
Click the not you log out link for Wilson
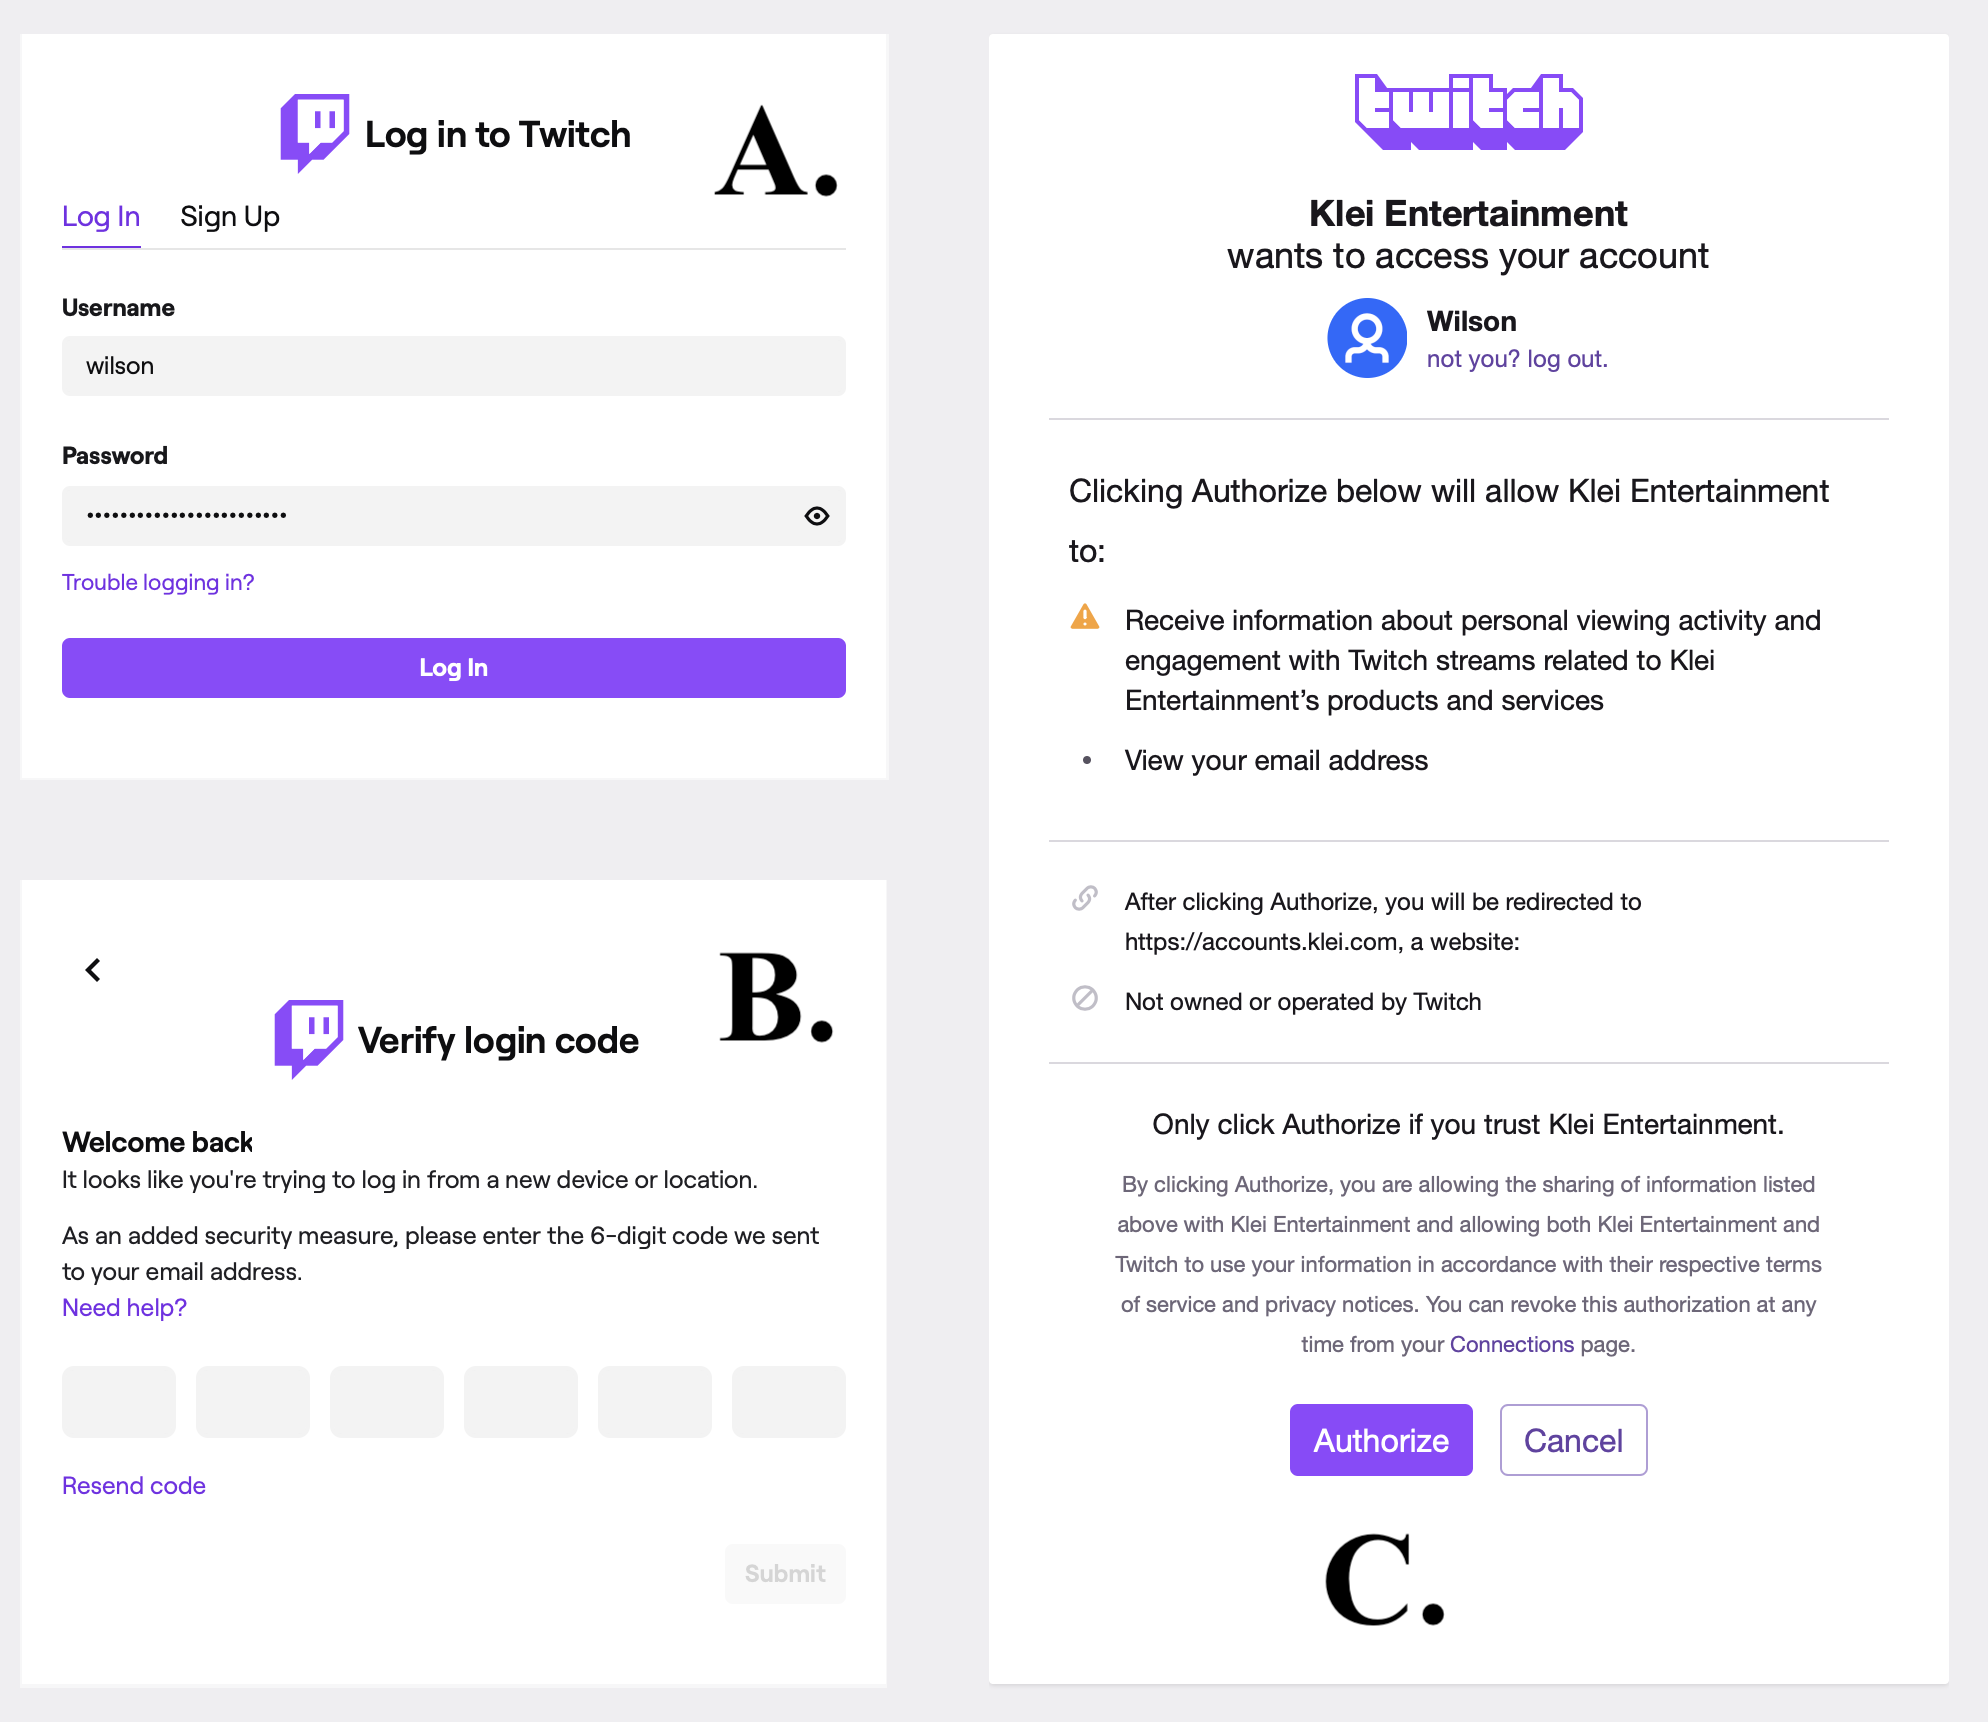1516,357
